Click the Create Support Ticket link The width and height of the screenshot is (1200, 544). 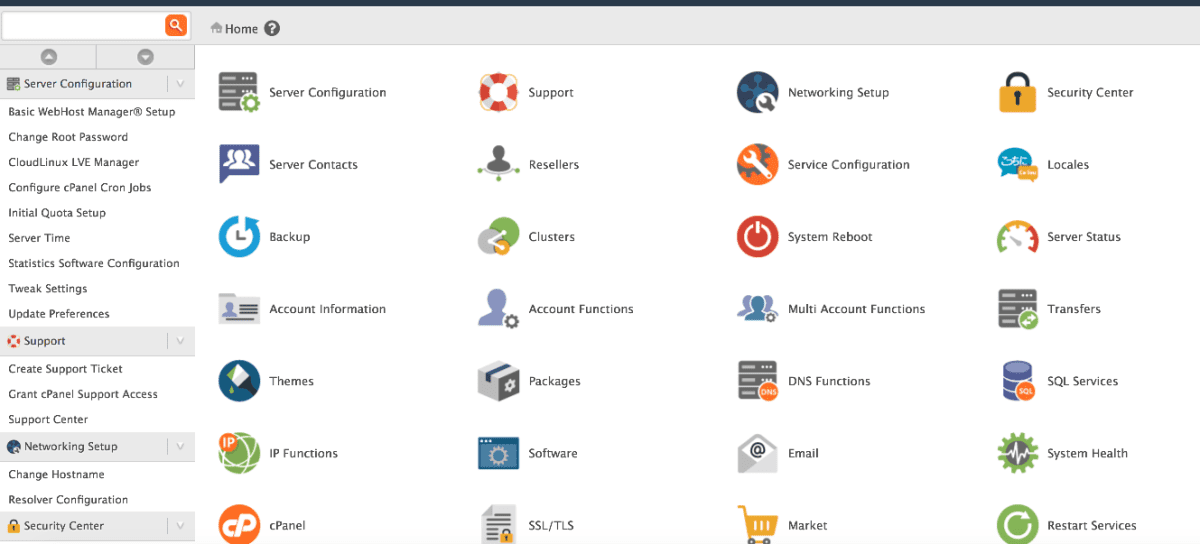(x=67, y=369)
